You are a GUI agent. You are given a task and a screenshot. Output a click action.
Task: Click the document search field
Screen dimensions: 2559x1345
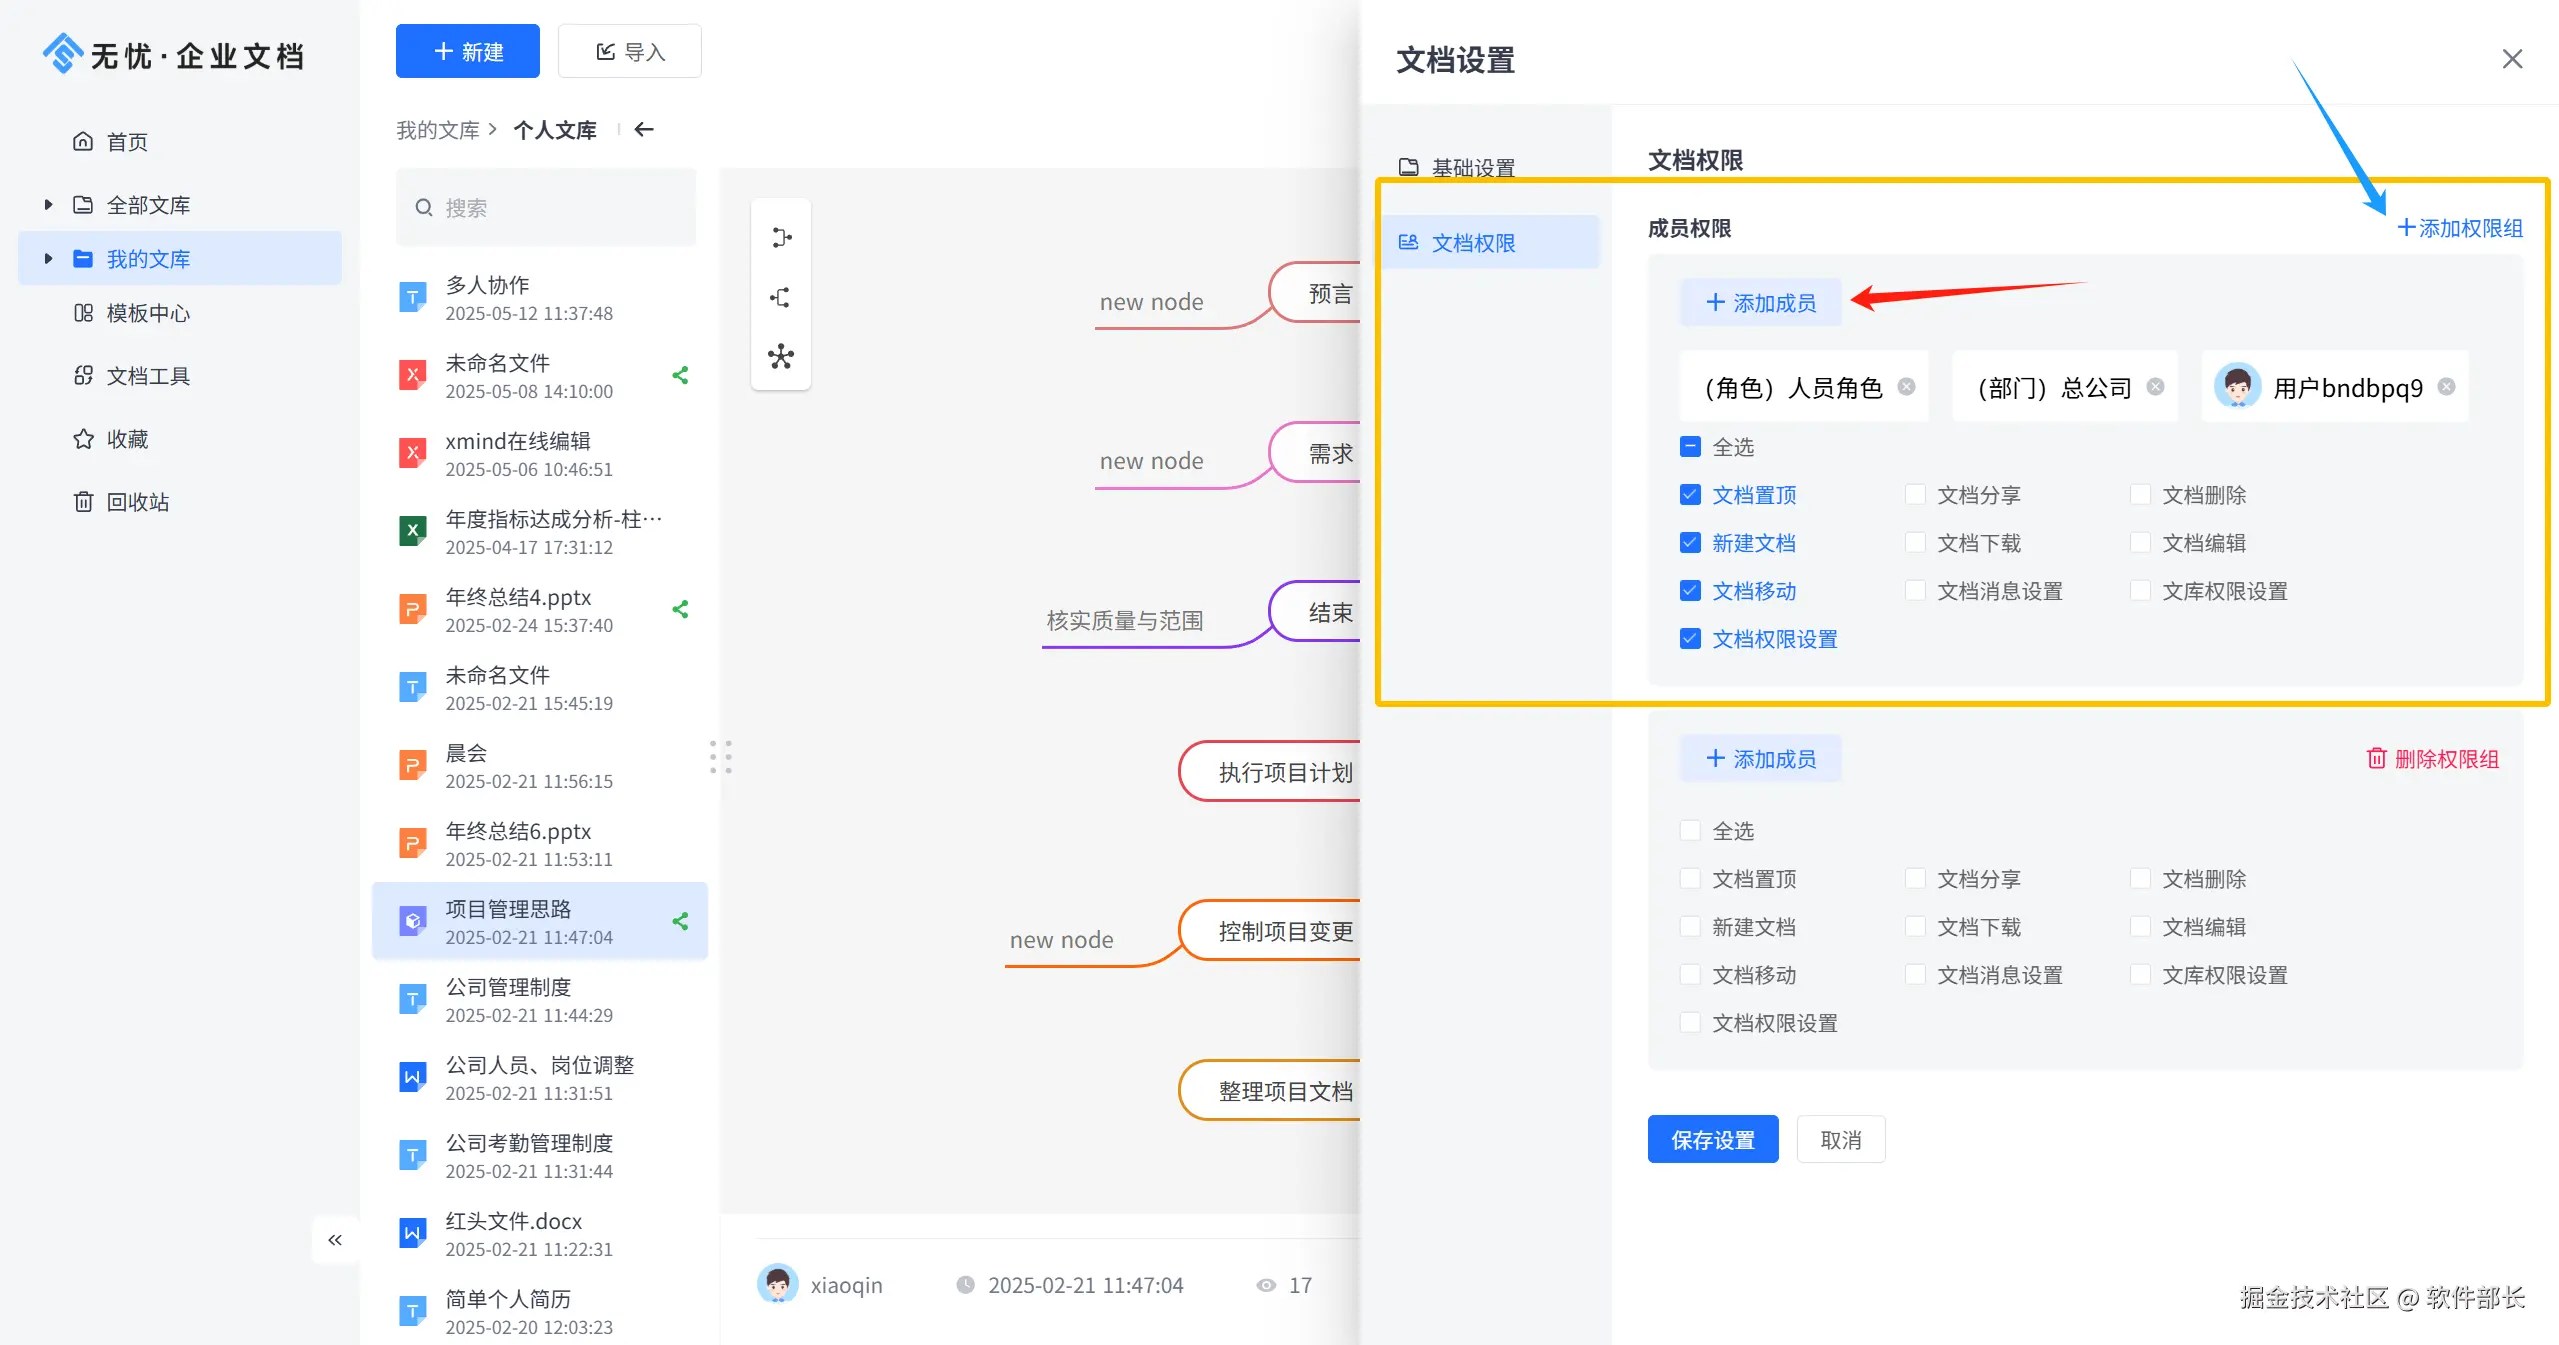[x=546, y=208]
